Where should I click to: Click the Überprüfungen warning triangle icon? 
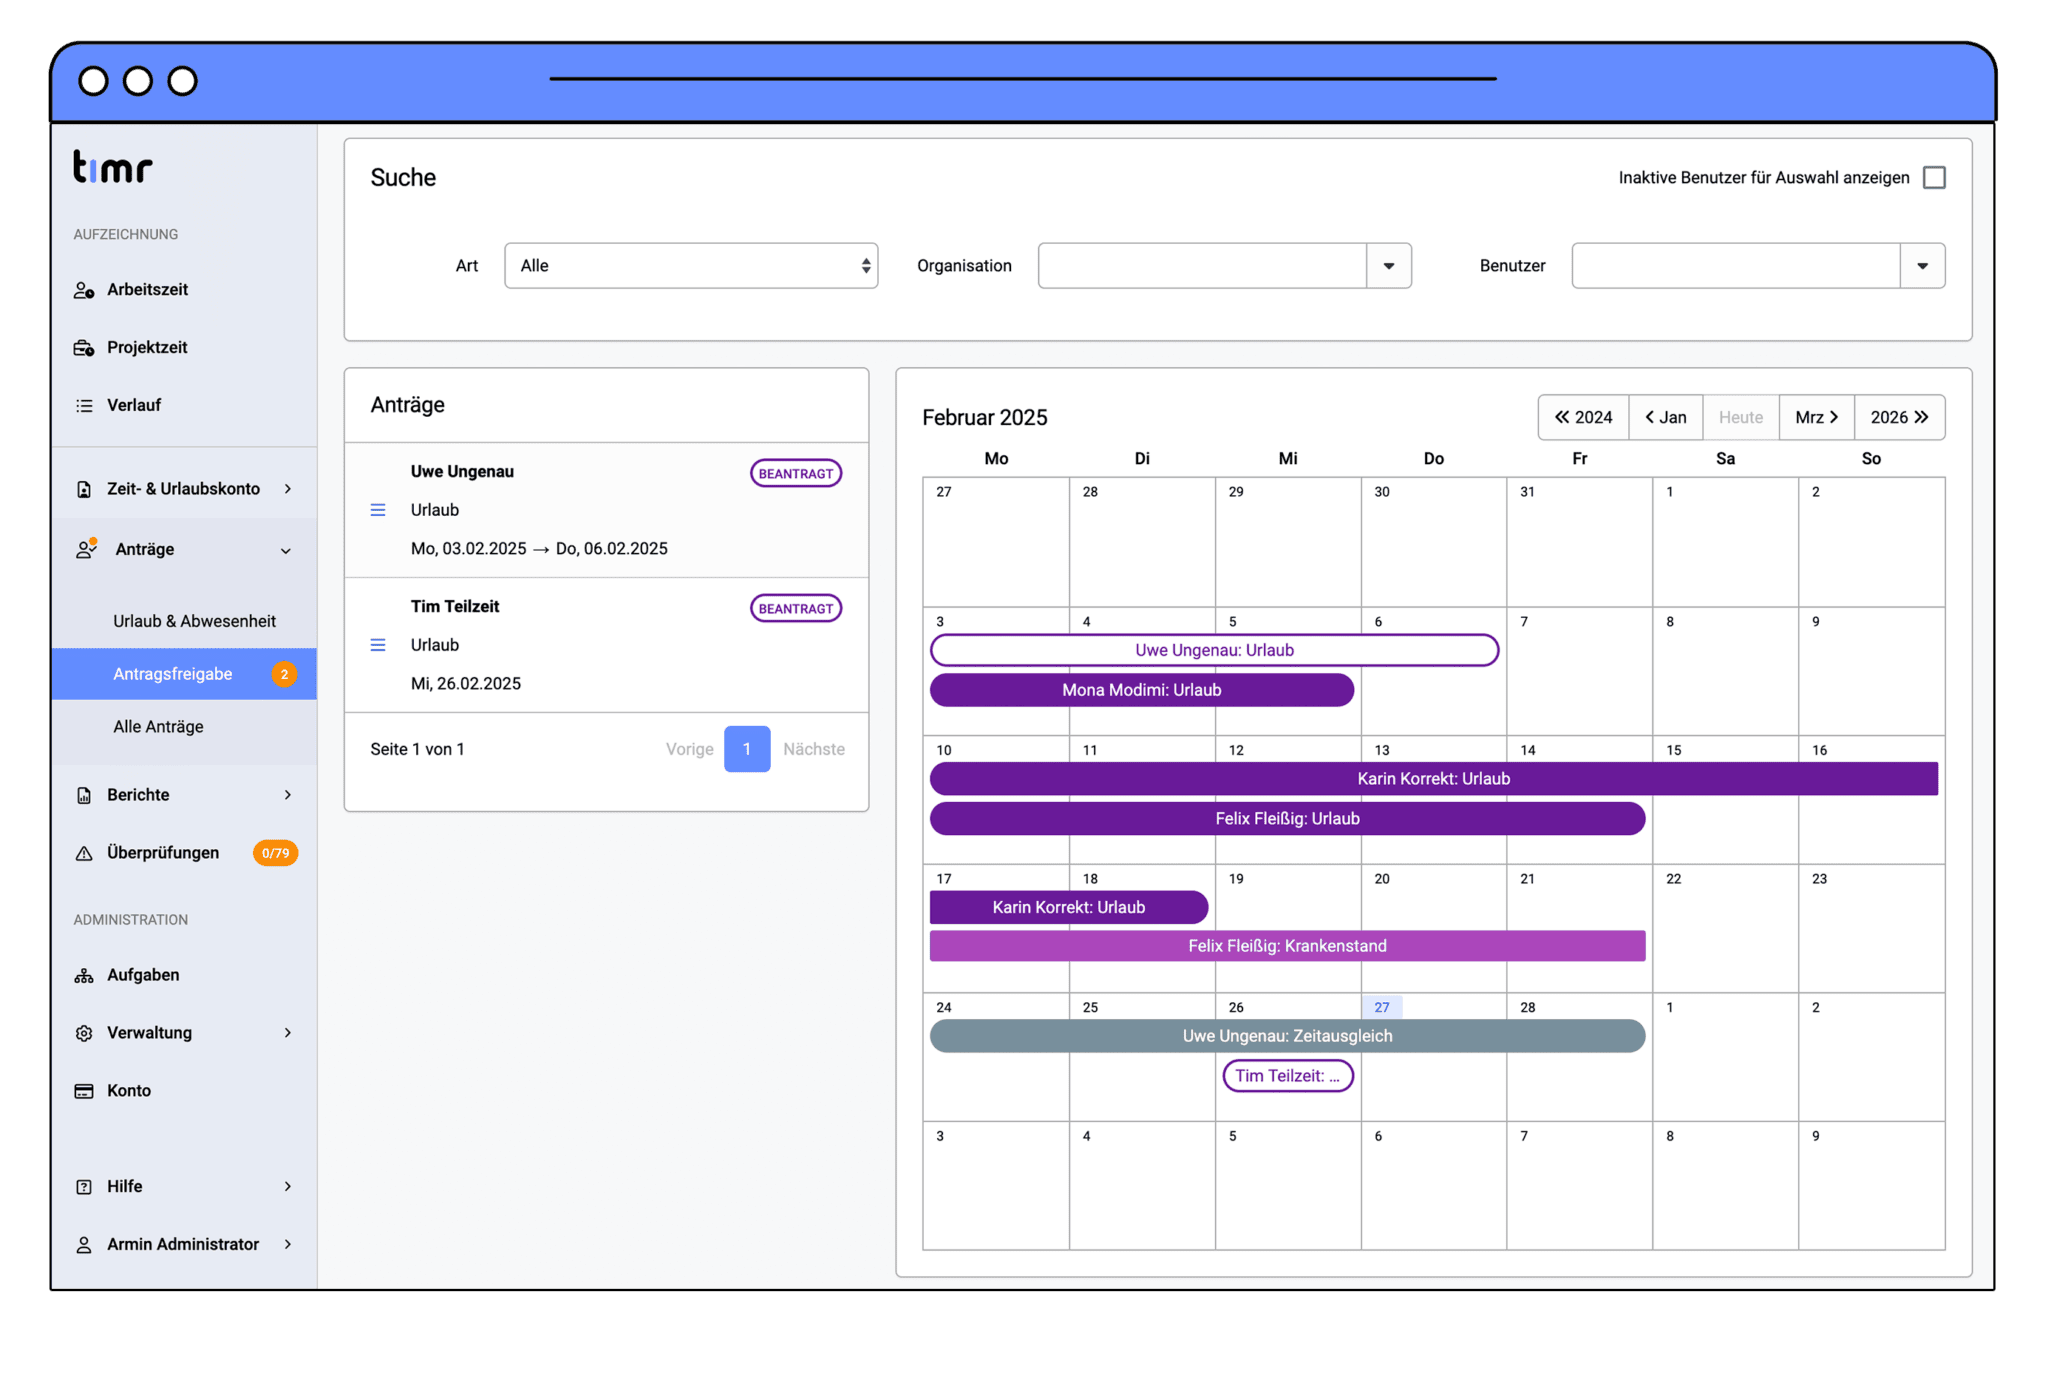point(84,854)
